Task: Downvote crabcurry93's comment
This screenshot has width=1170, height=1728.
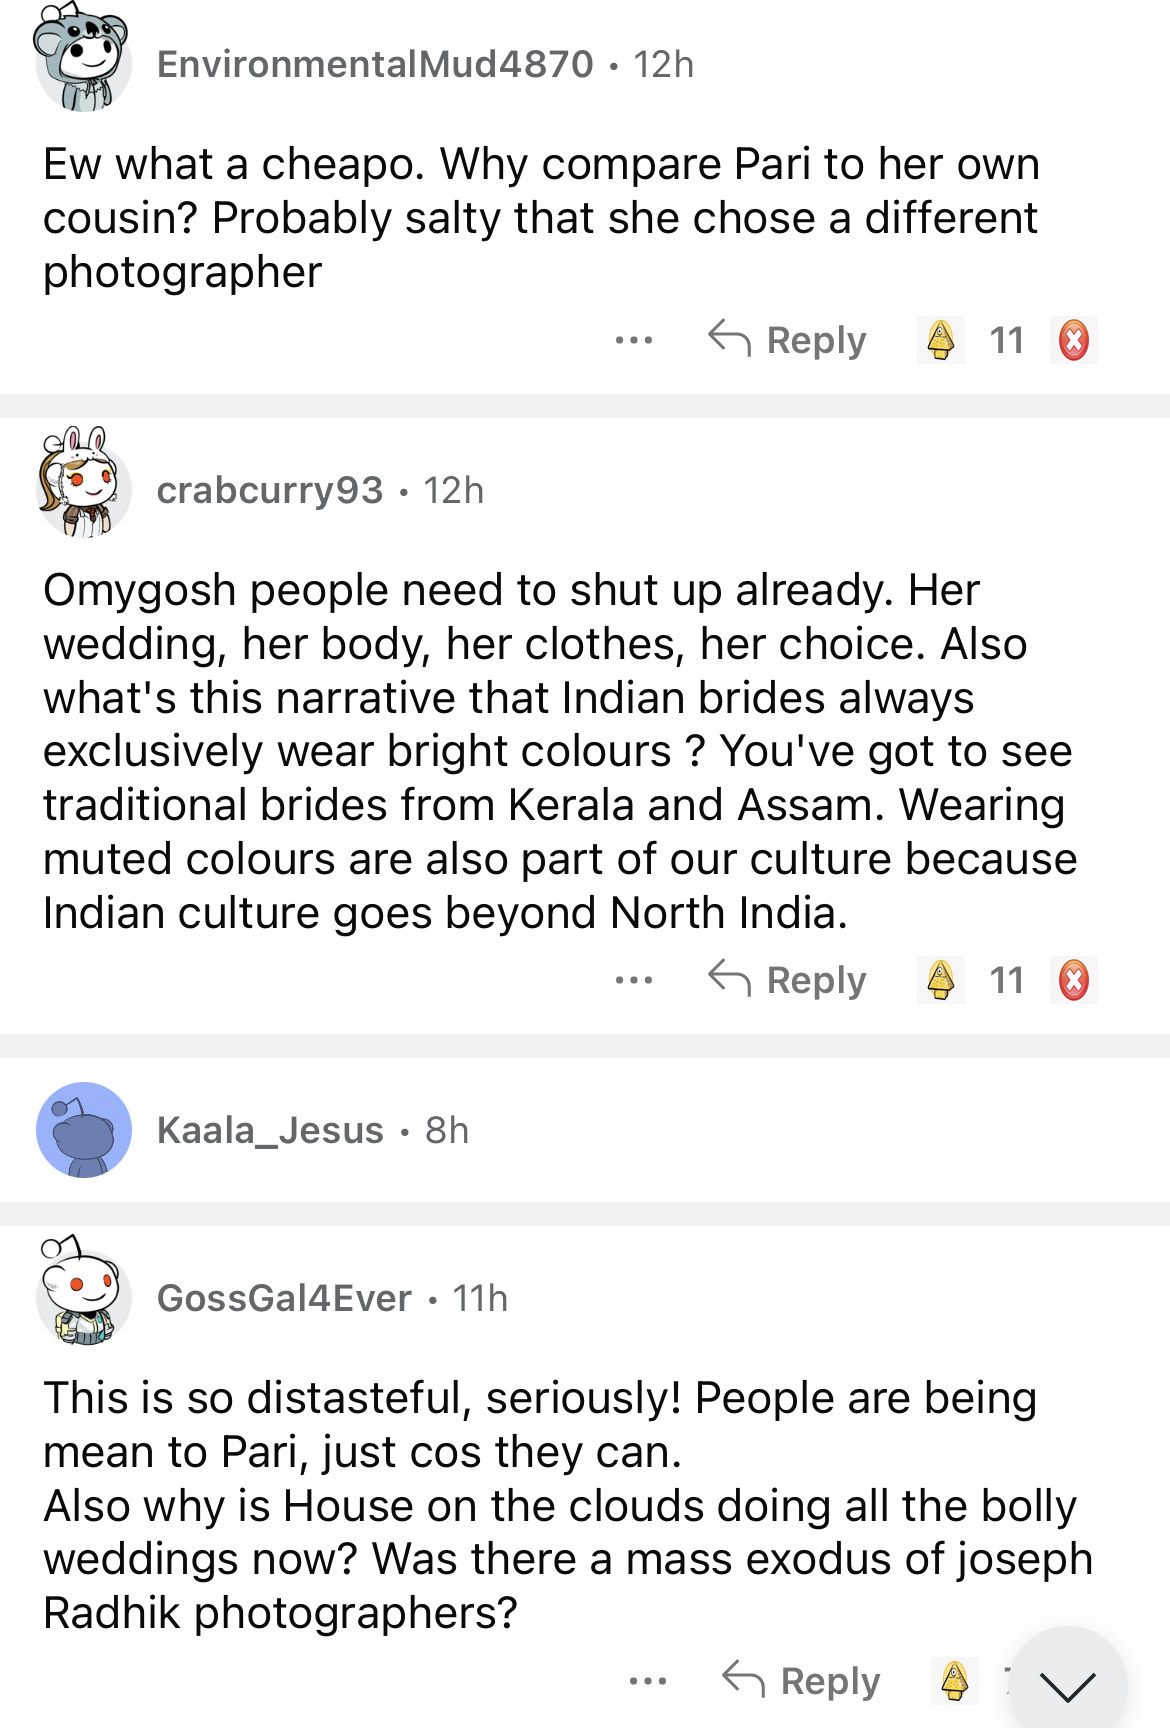Action: [1074, 980]
